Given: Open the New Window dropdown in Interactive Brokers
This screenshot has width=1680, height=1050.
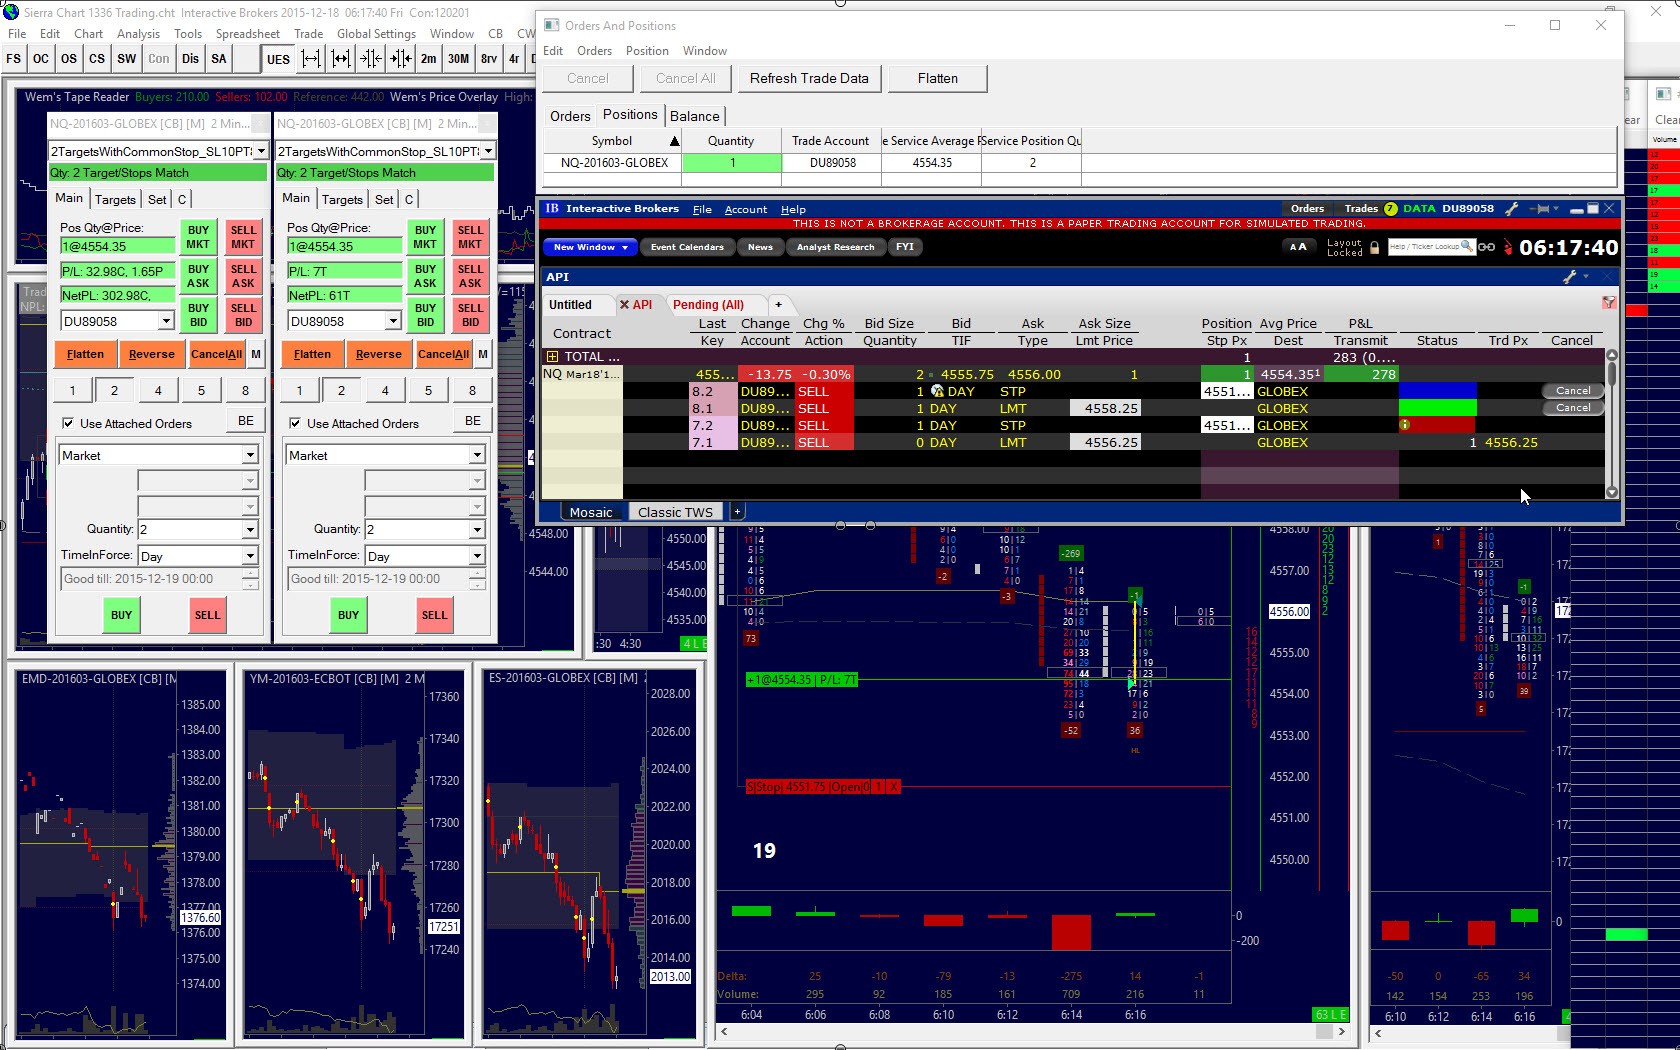Looking at the screenshot, I should click(x=590, y=247).
